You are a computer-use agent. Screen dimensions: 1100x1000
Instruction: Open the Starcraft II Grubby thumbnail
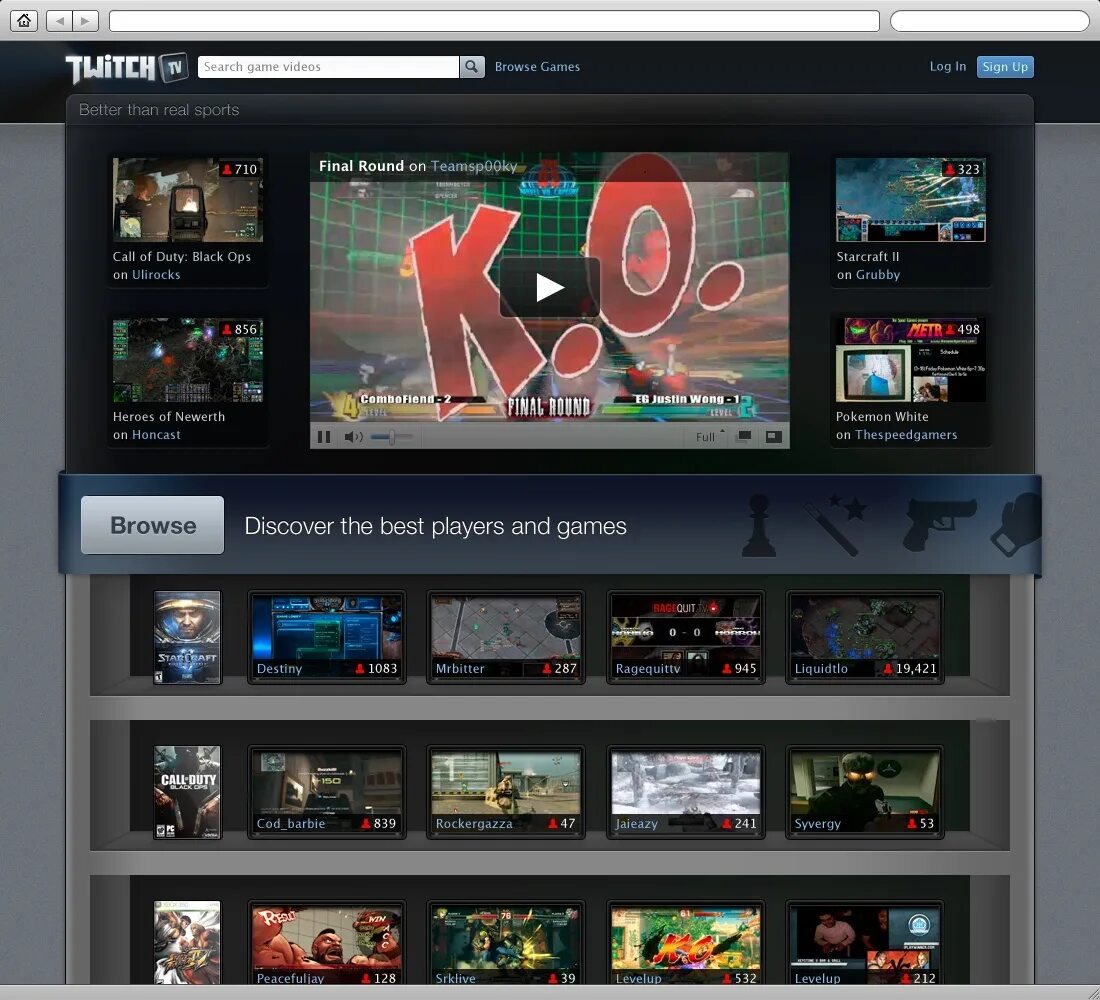pos(911,200)
